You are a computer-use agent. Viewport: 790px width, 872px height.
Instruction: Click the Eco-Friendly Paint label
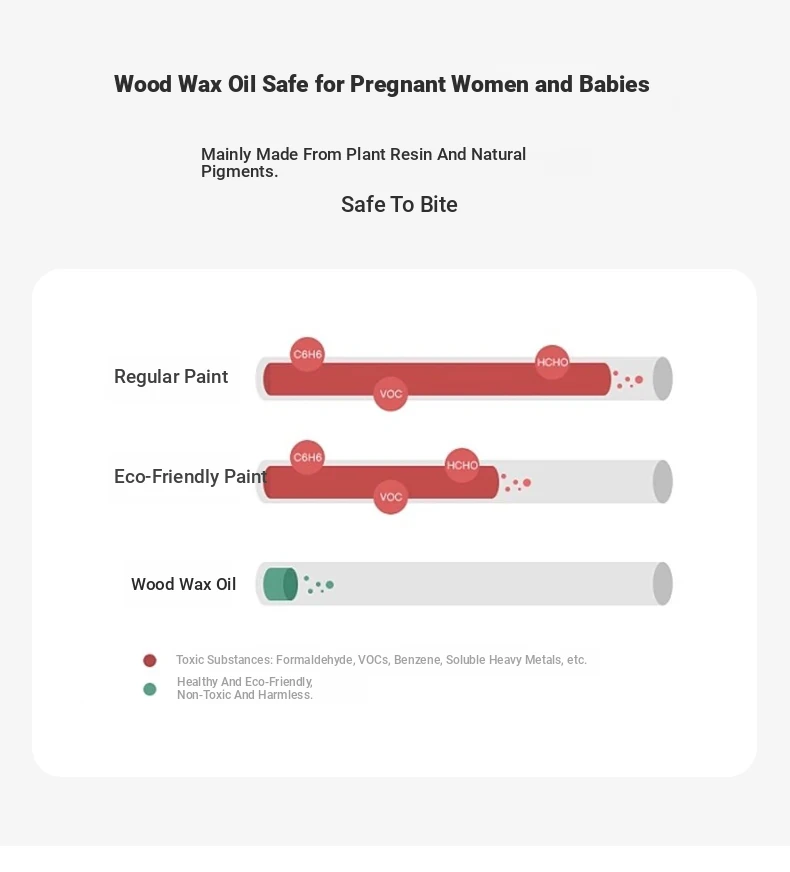(x=190, y=477)
